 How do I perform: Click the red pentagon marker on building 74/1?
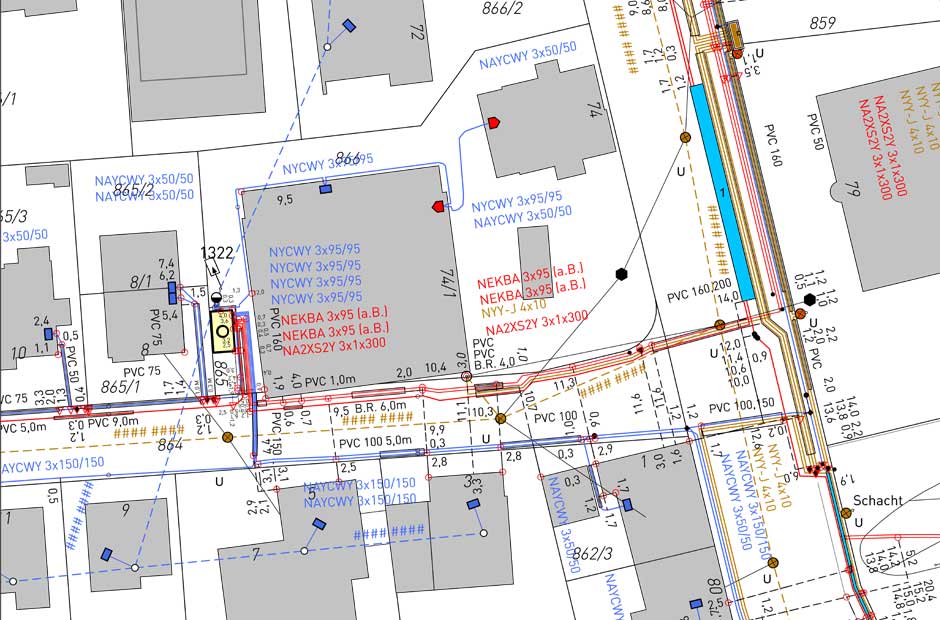click(x=437, y=206)
